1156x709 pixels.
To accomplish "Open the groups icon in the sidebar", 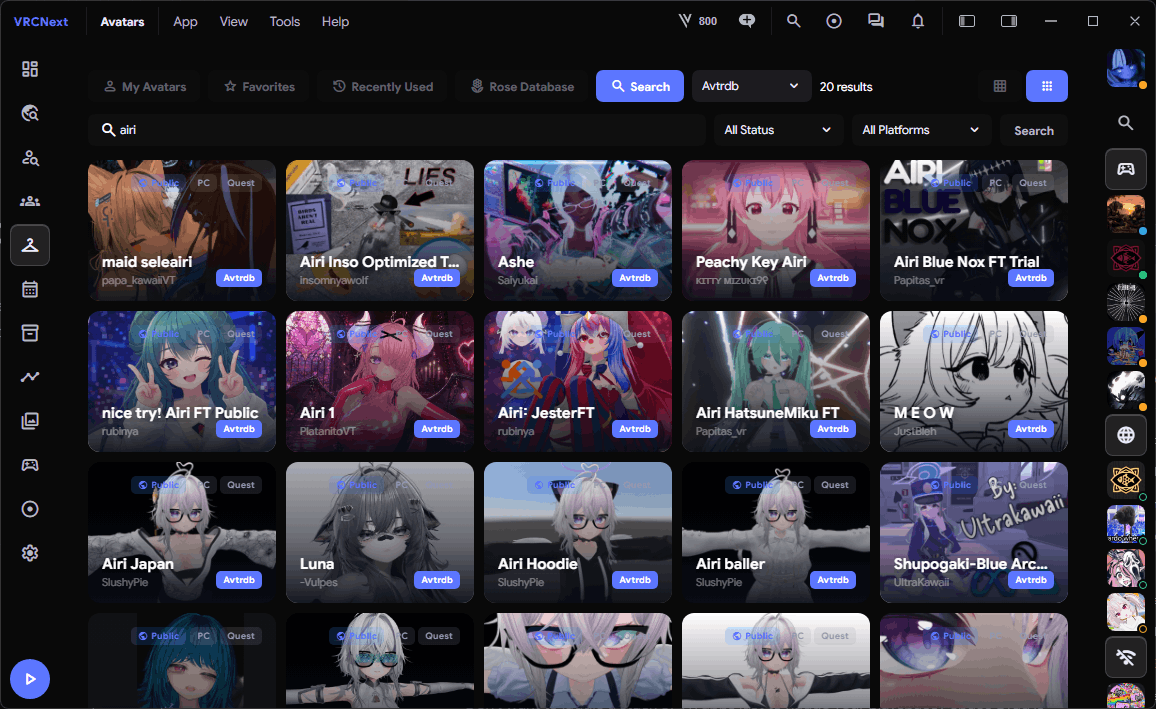I will click(29, 201).
